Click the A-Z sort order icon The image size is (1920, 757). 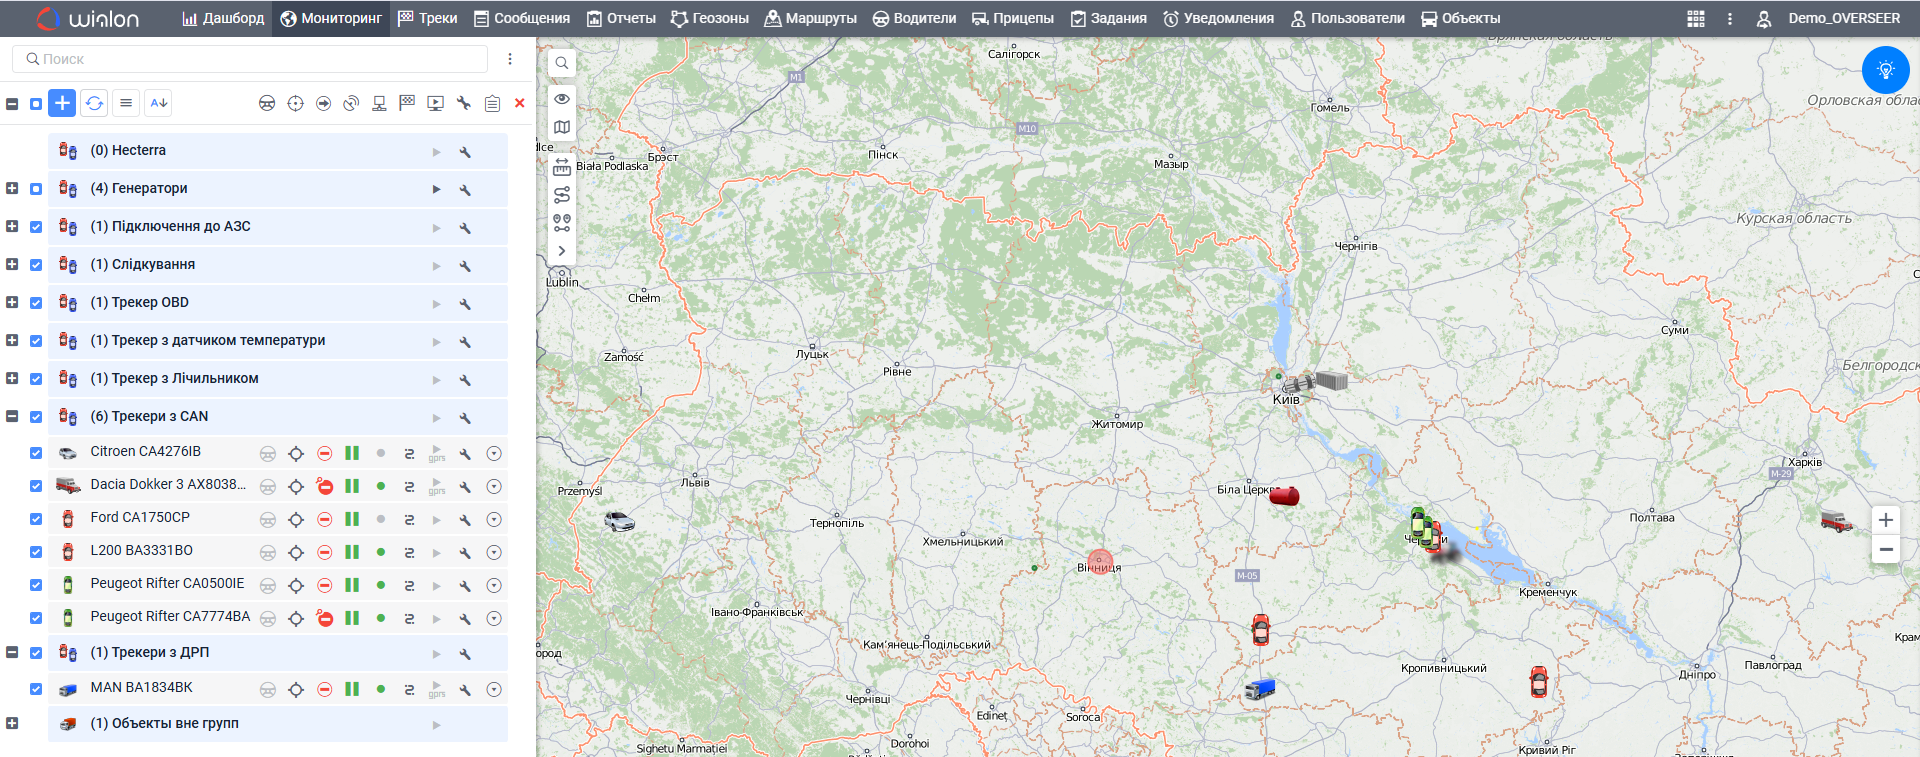158,103
